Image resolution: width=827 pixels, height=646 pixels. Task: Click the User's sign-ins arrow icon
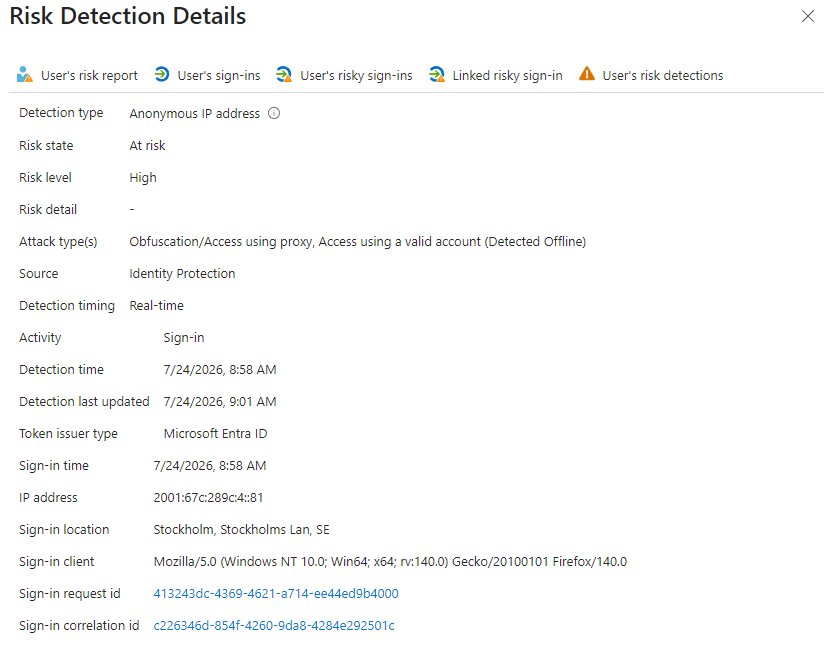162,75
